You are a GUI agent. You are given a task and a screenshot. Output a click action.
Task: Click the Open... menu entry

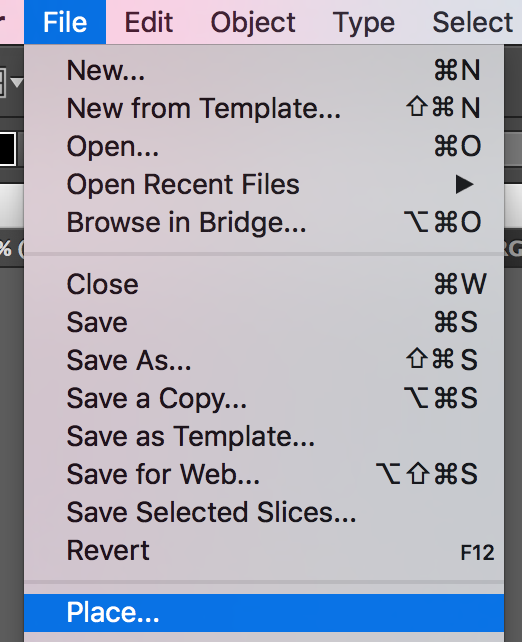pos(264,146)
